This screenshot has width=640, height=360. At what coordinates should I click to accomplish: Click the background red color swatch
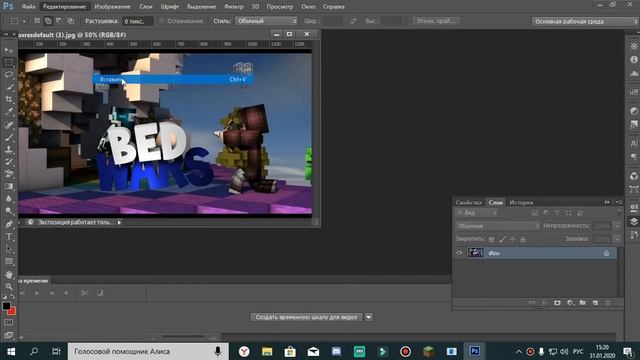click(13, 311)
